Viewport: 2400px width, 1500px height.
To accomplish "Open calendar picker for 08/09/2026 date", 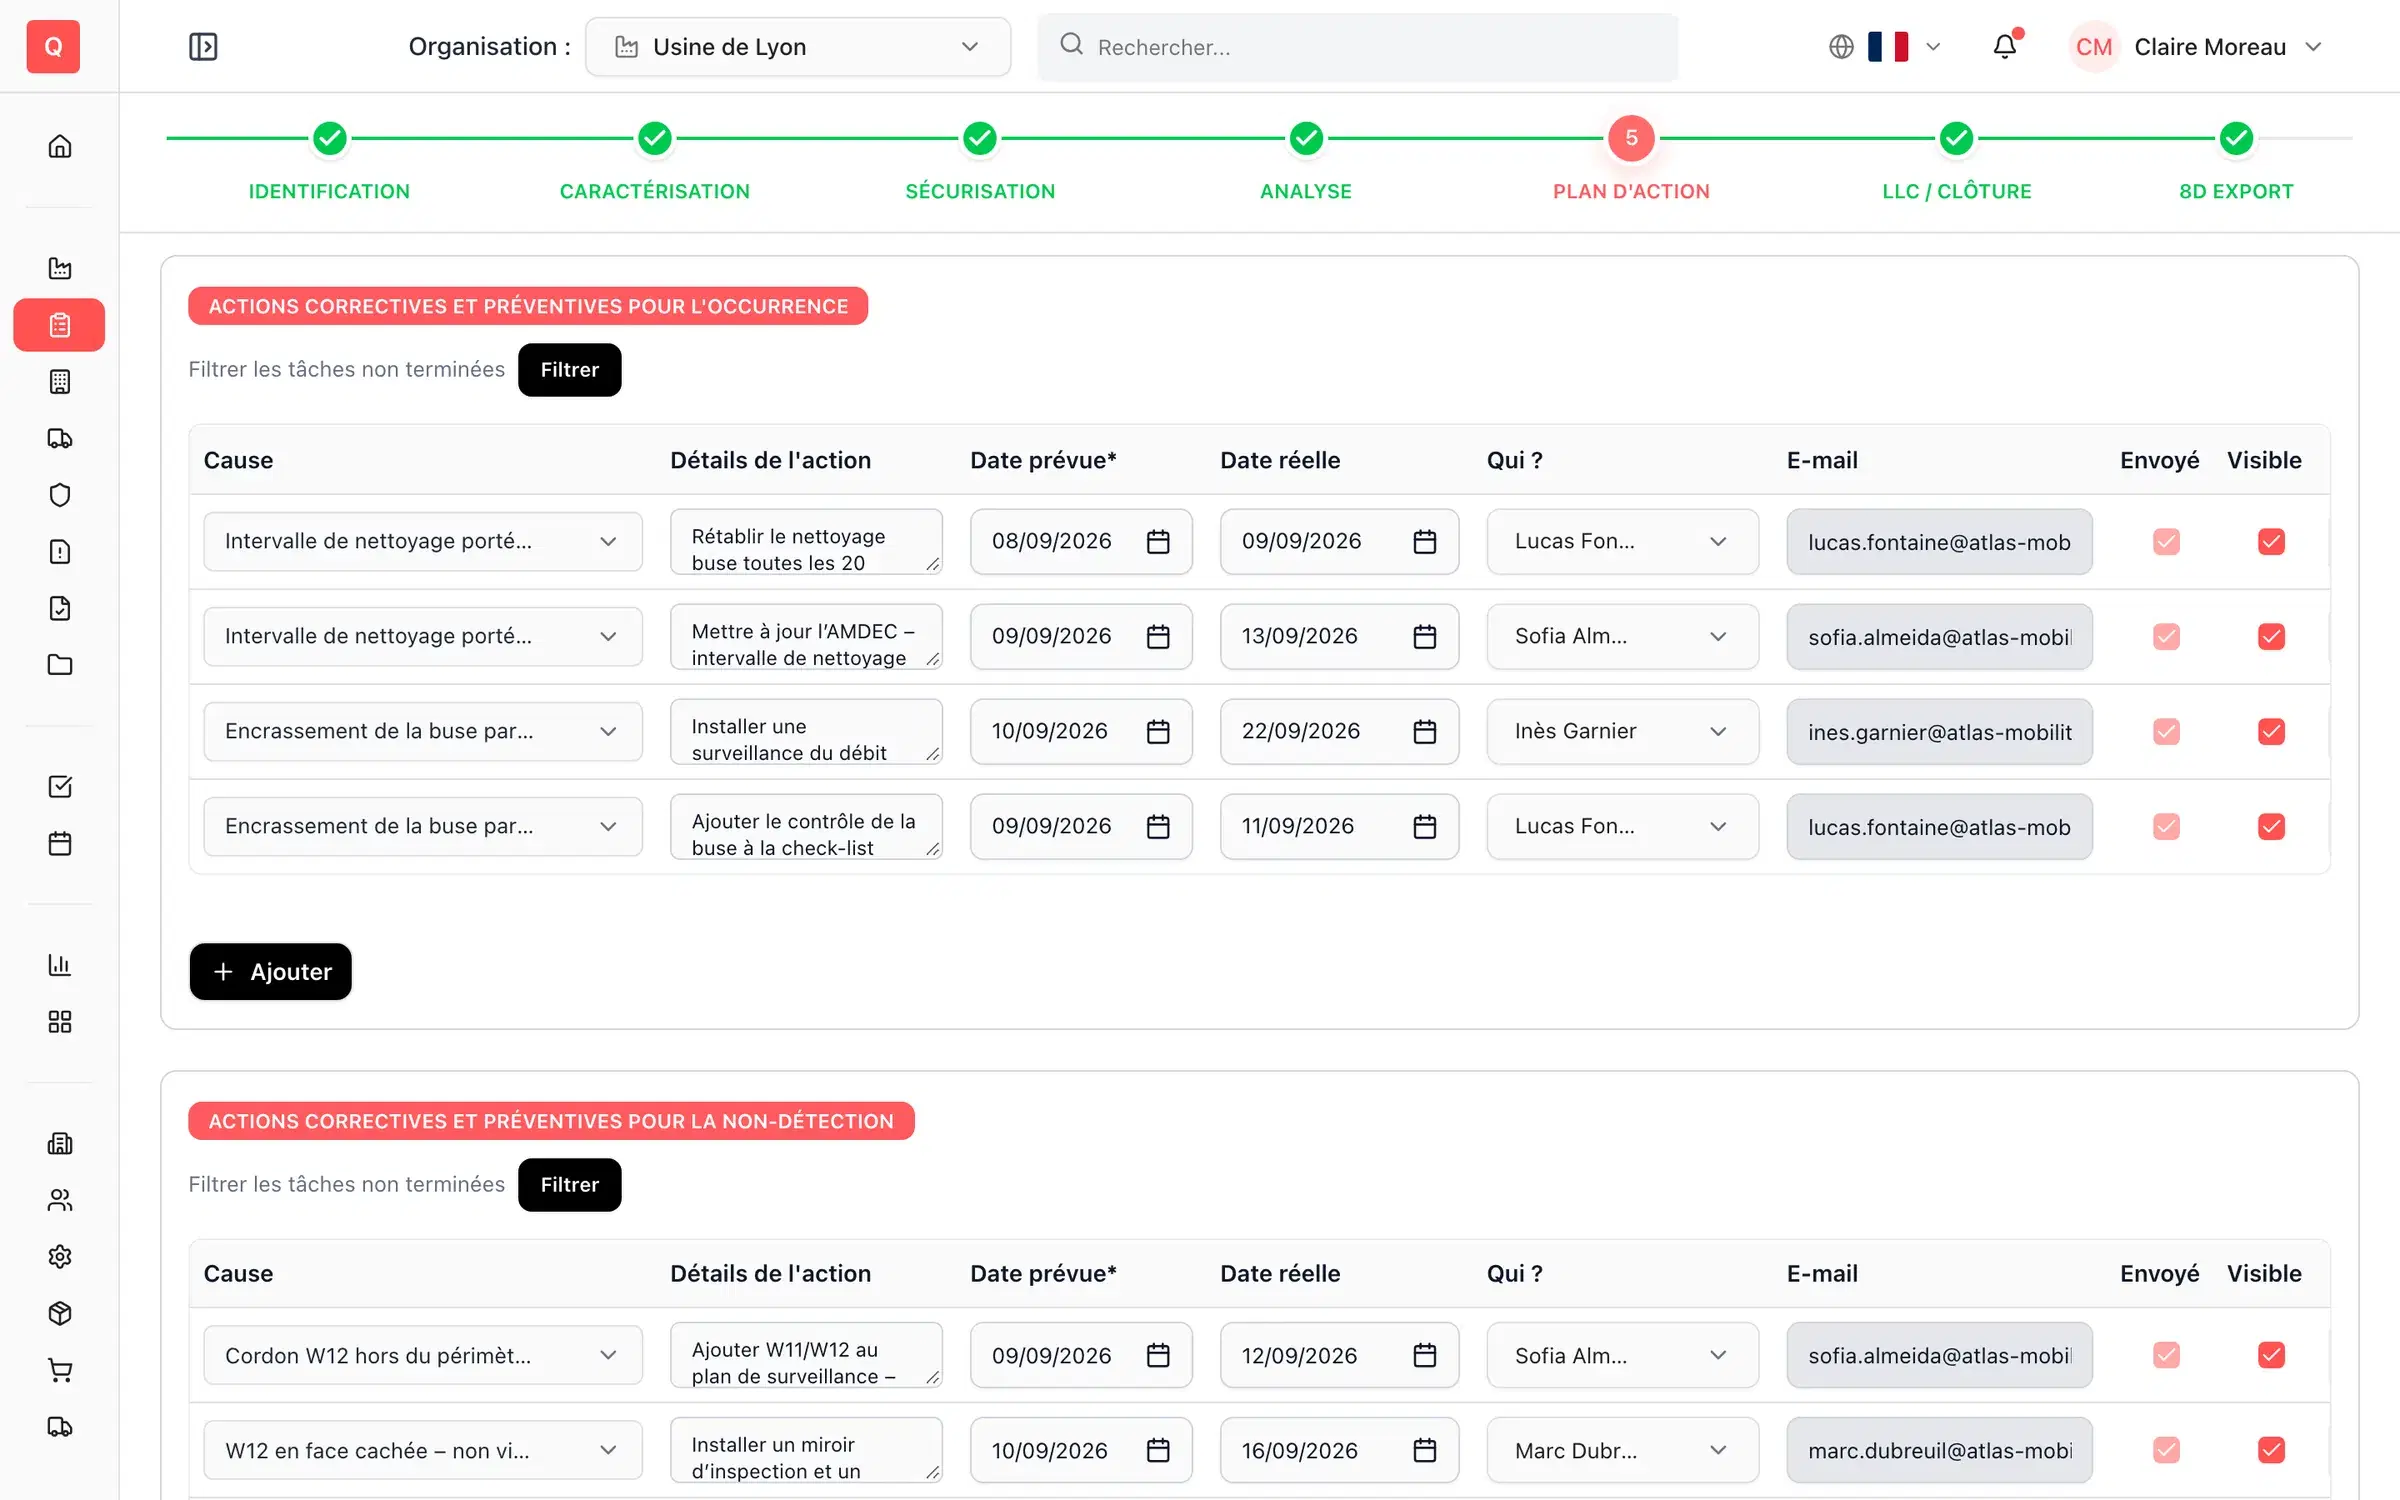I will pos(1158,541).
